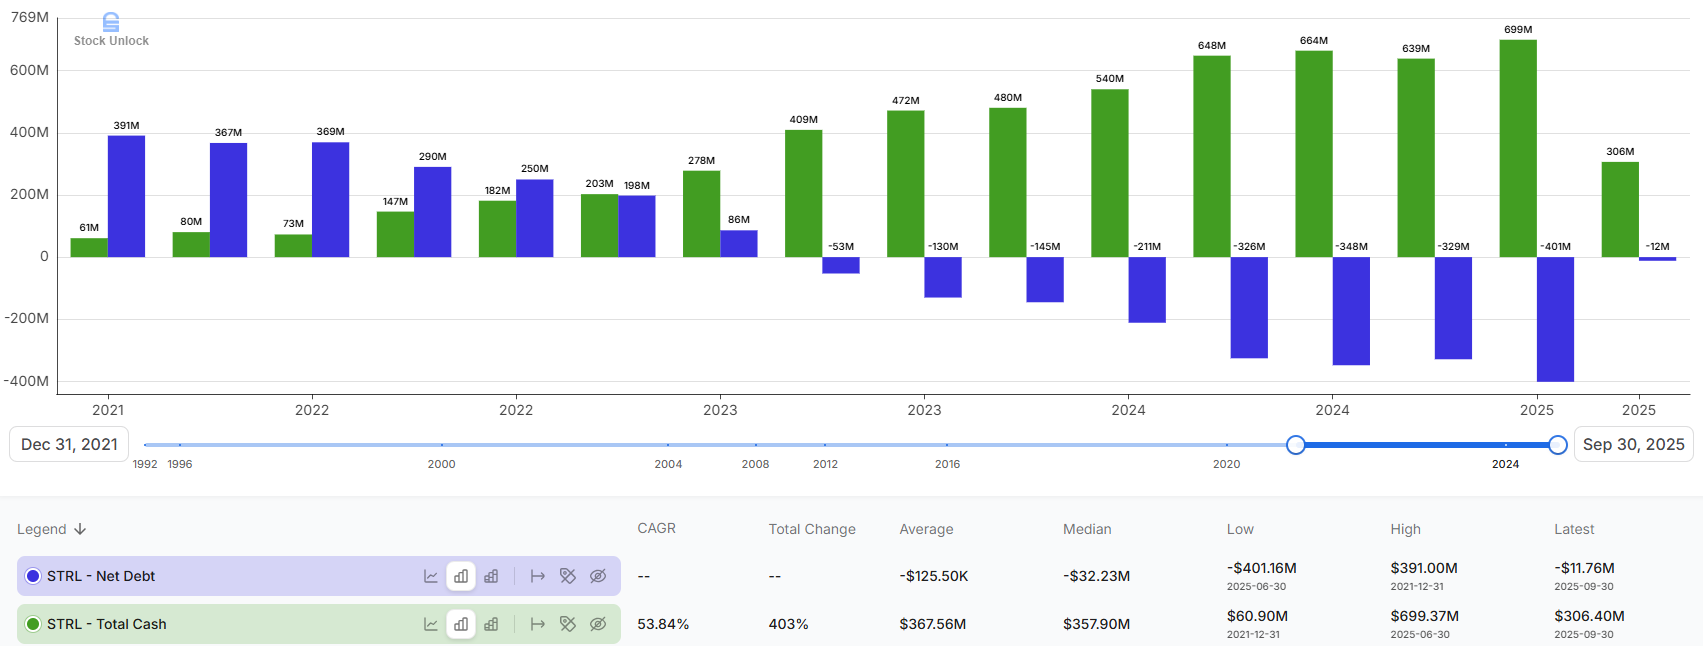This screenshot has height=646, width=1703.
Task: Jump timeline to the 2000 marker
Action: 441,464
